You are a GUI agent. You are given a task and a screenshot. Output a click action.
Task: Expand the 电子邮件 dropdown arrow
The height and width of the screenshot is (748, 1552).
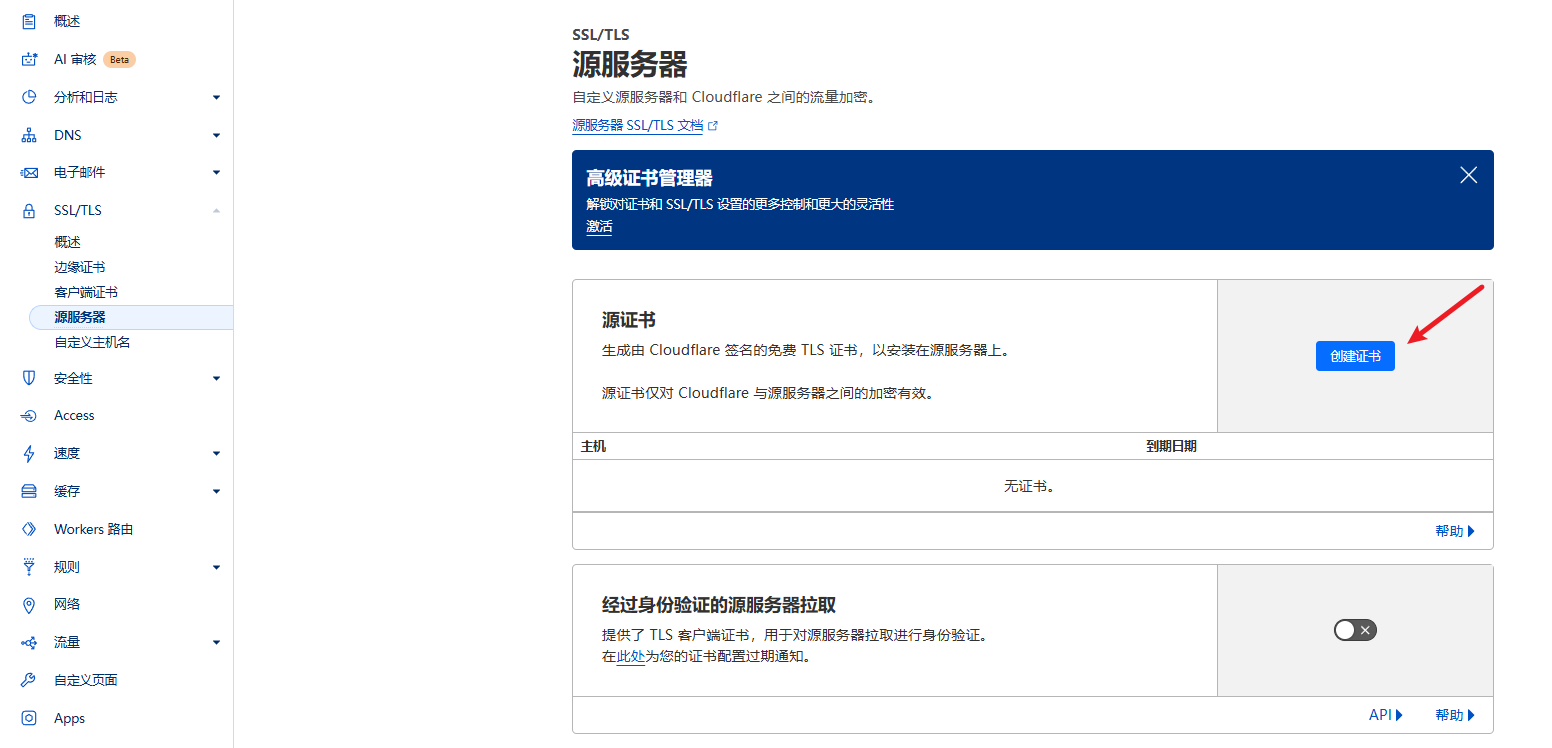[x=216, y=172]
